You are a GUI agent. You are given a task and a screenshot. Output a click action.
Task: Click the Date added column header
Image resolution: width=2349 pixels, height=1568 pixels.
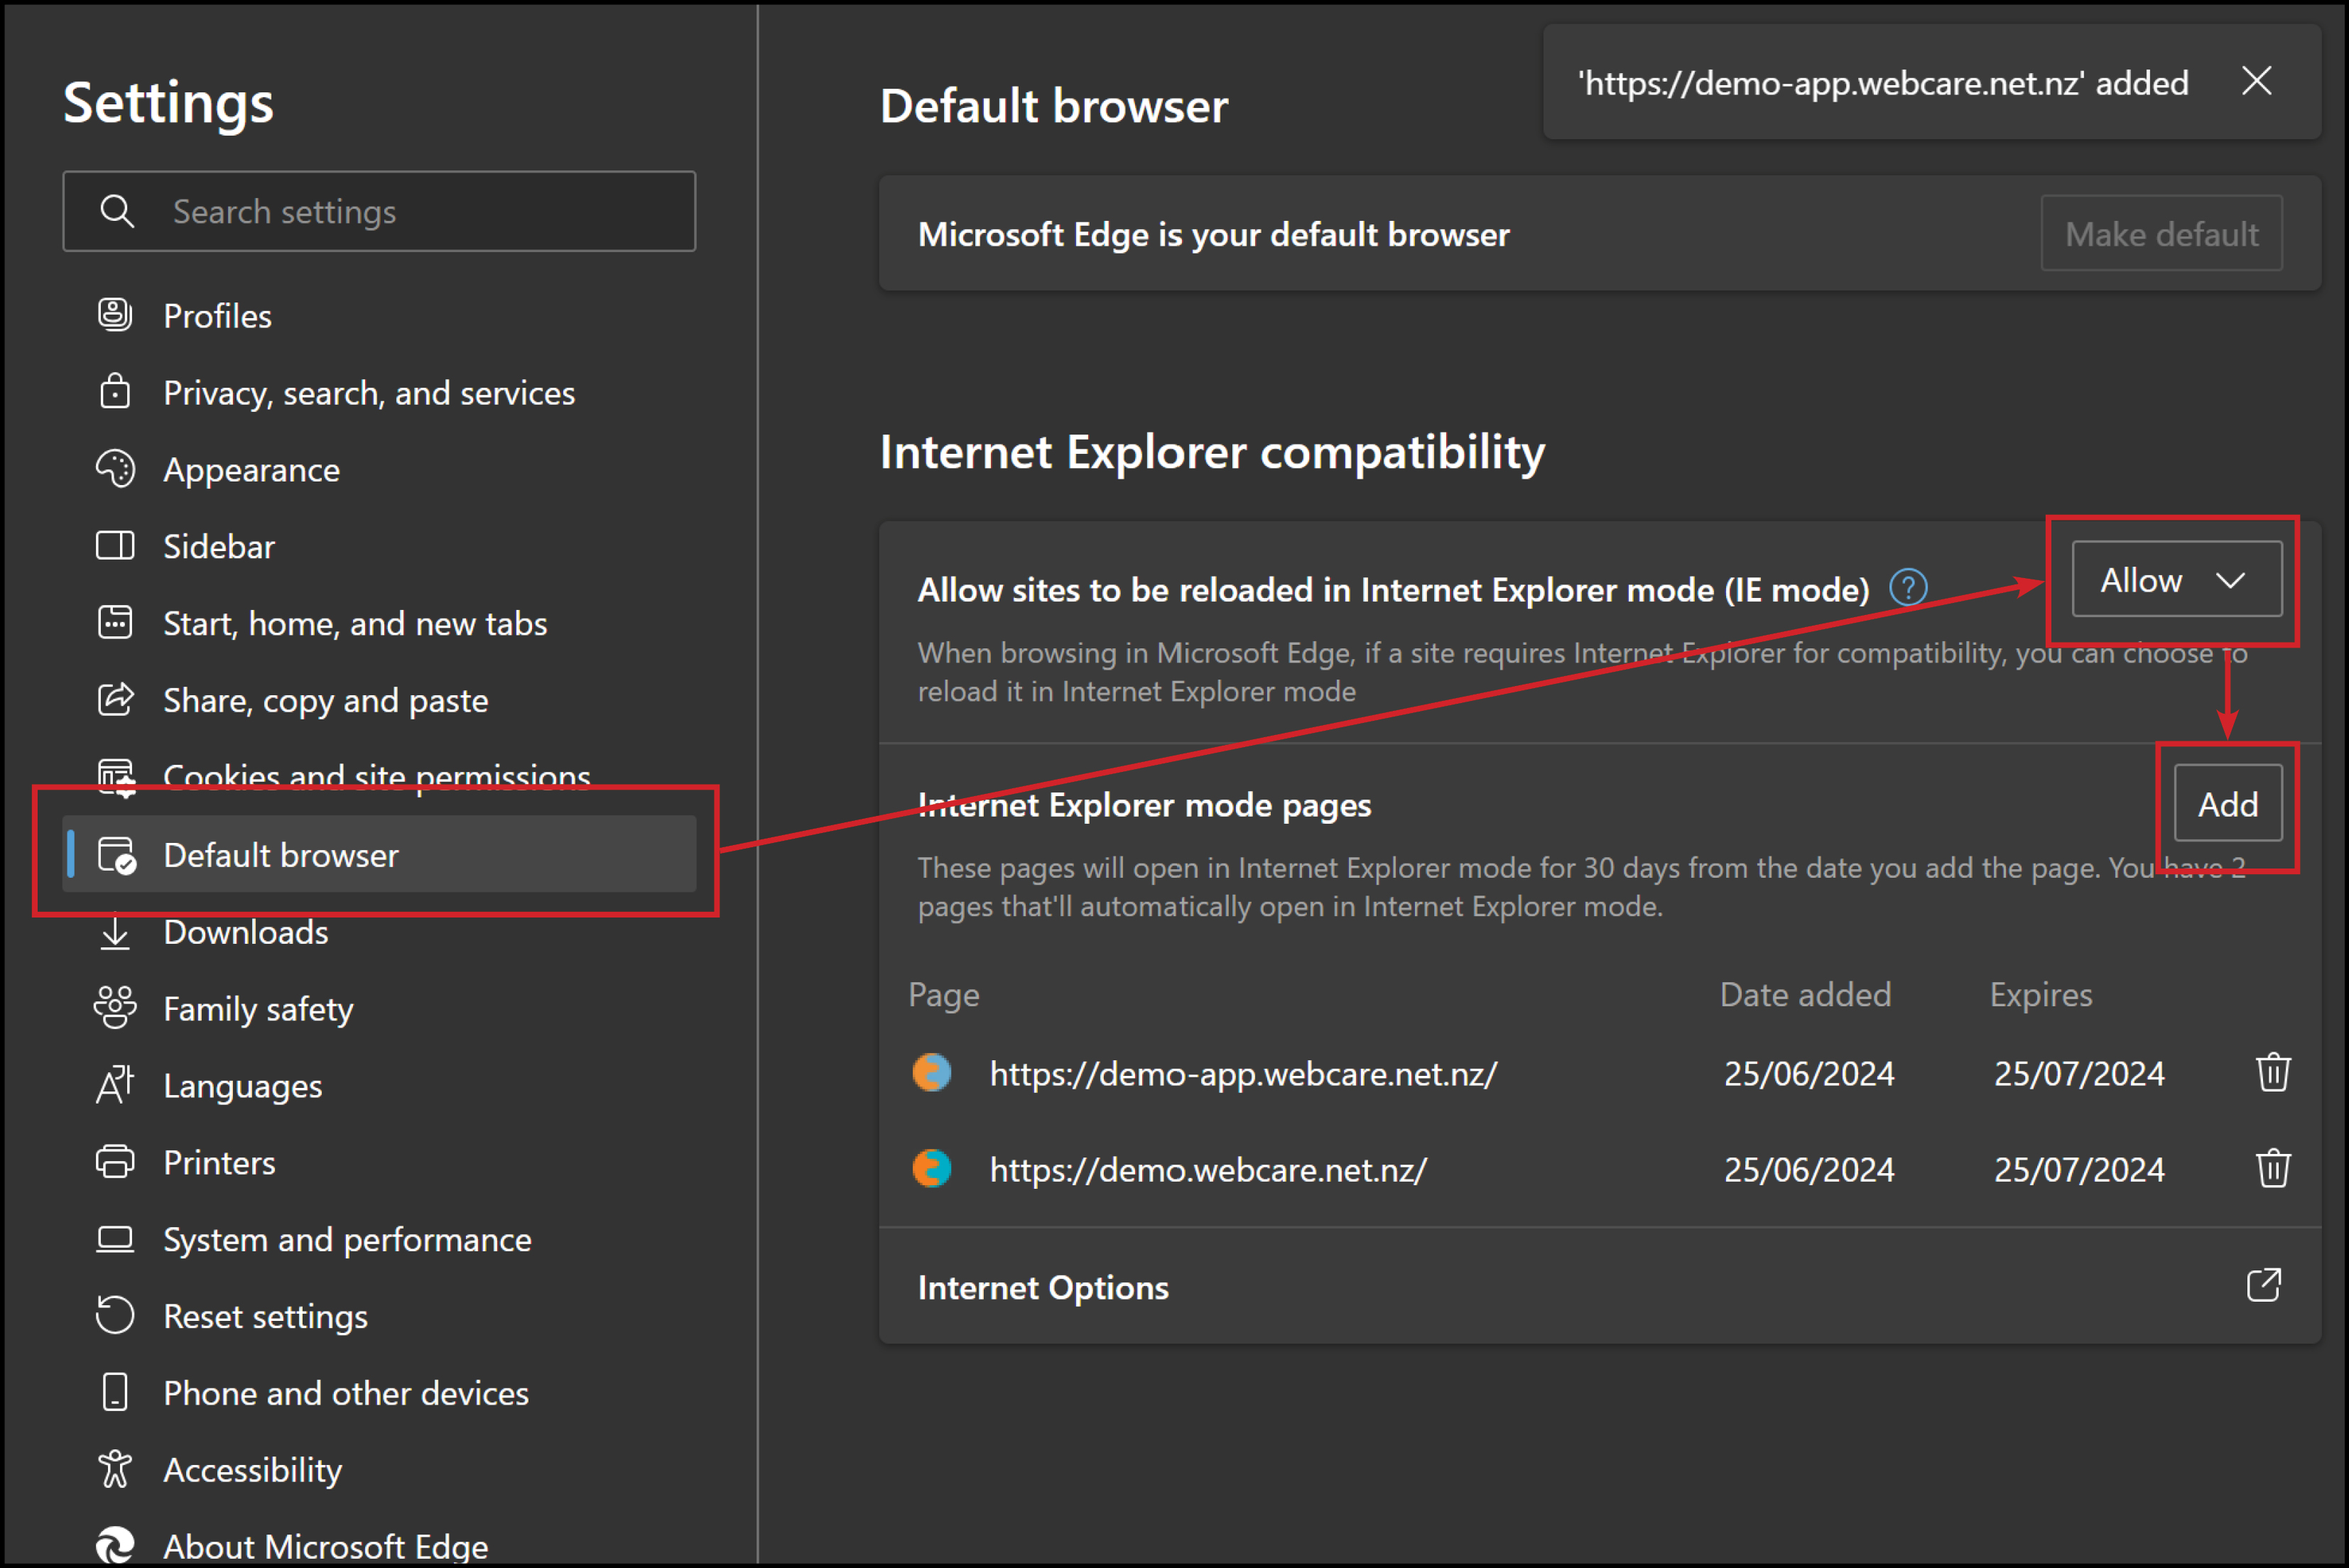pos(1805,995)
